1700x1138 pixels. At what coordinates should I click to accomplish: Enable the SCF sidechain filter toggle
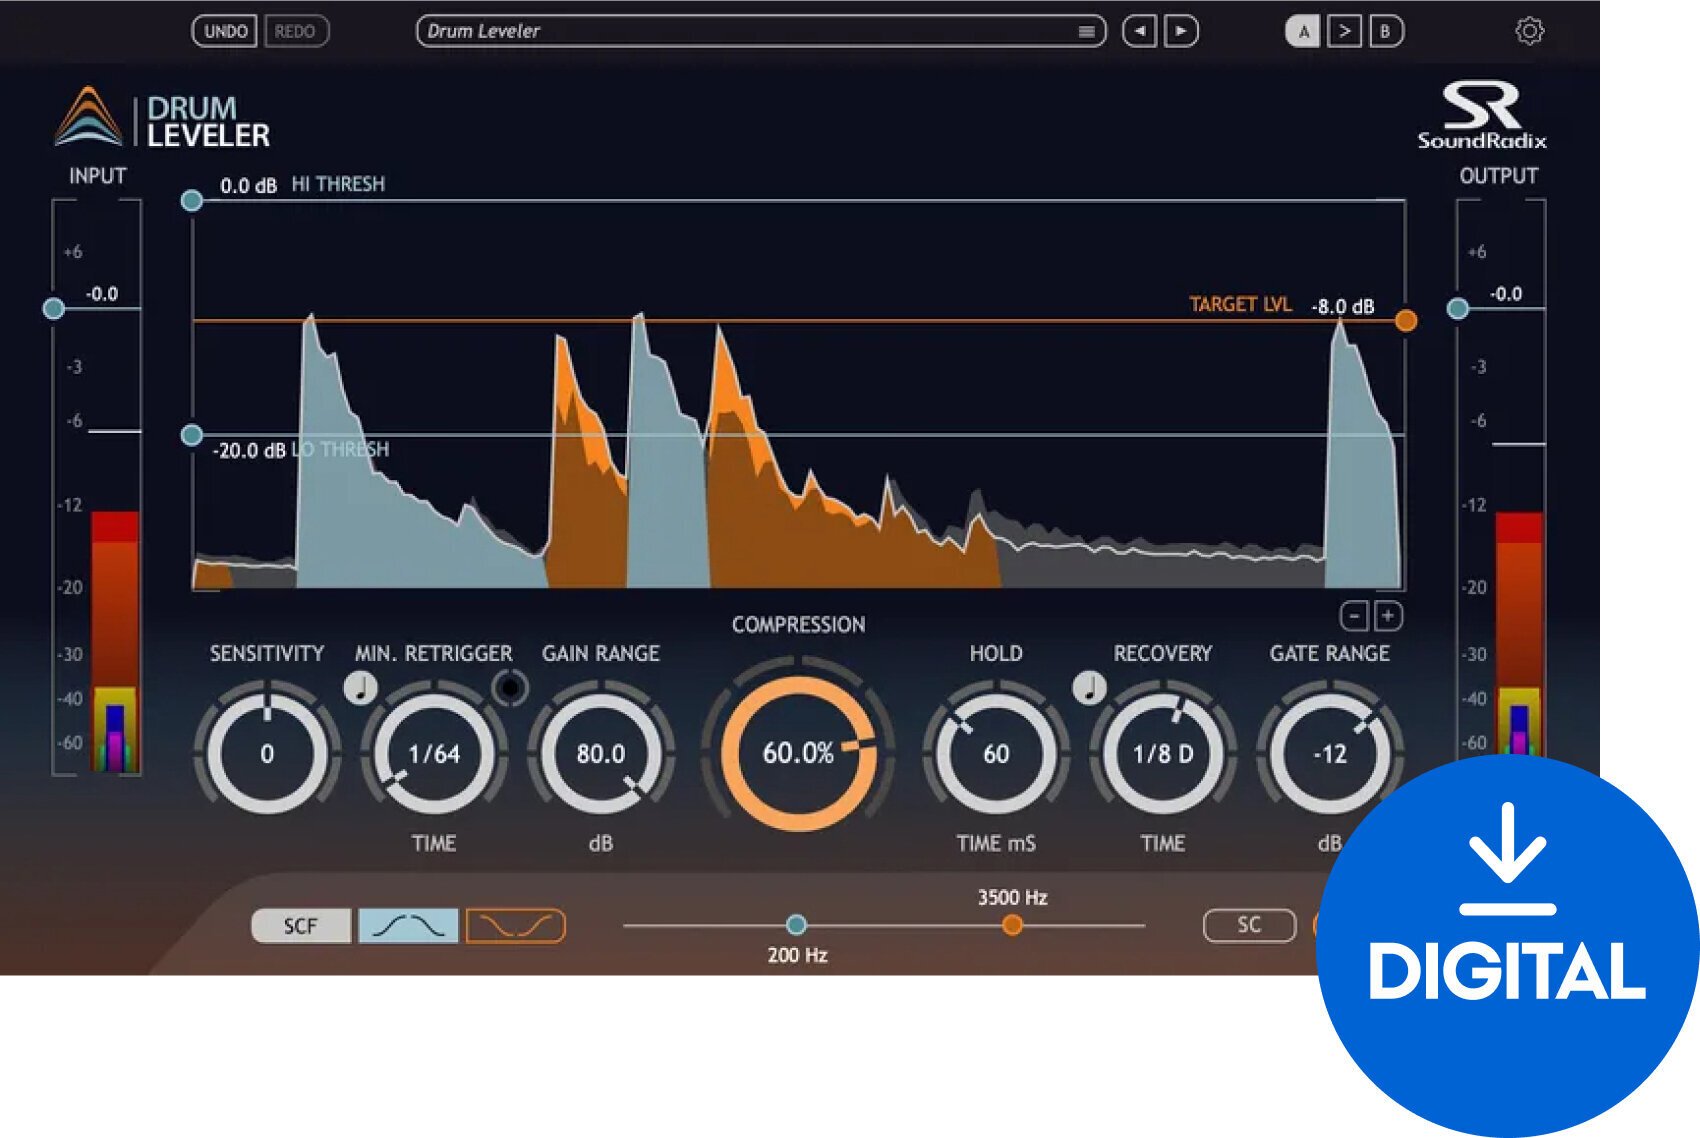(x=300, y=925)
